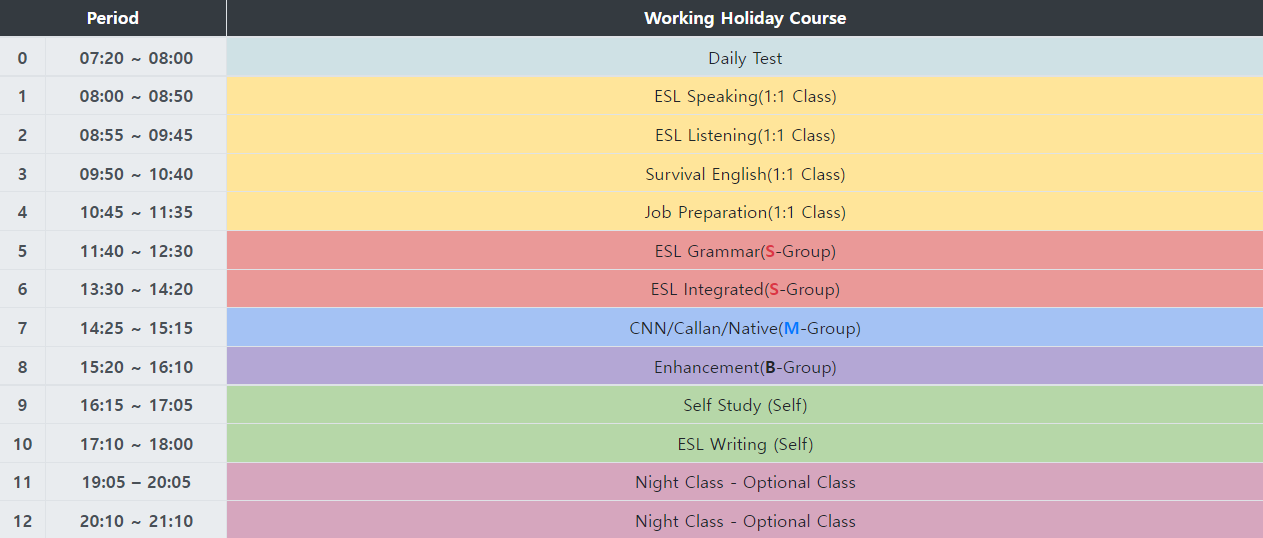The image size is (1263, 538).
Task: Select the Daily Test row
Action: point(744,58)
